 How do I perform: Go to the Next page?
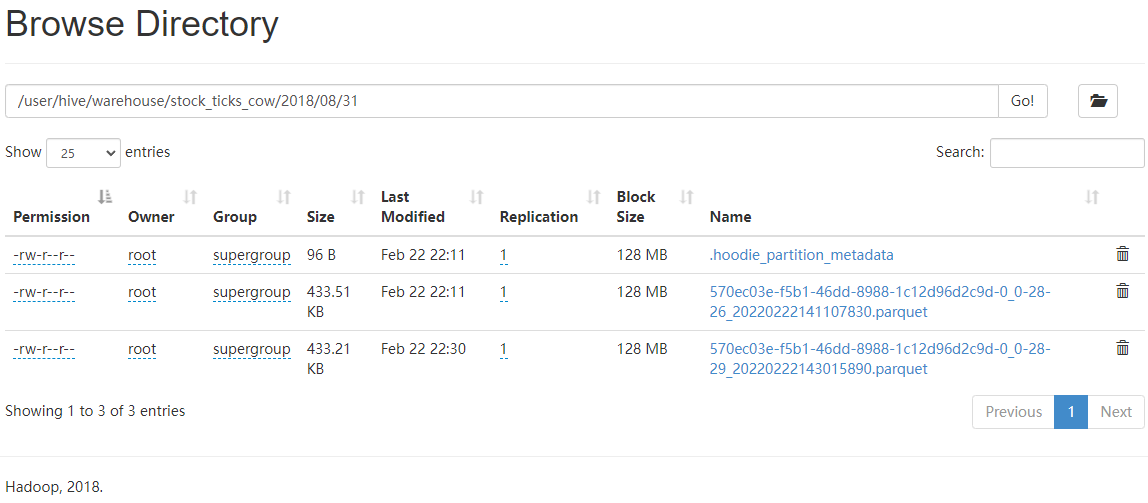1116,412
